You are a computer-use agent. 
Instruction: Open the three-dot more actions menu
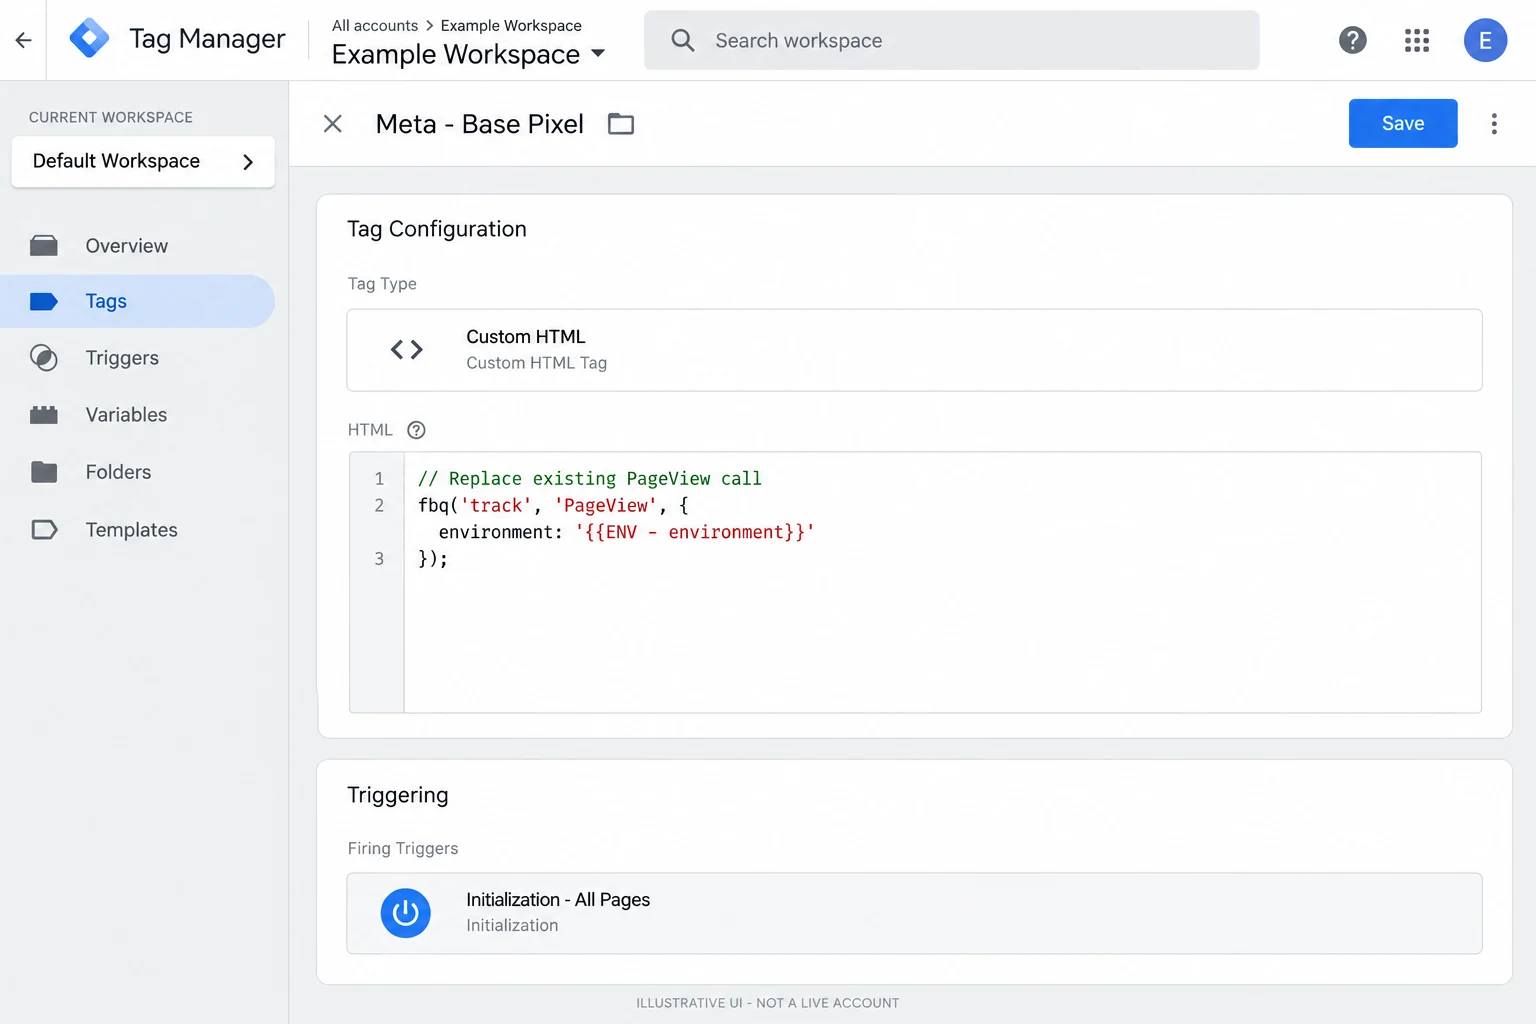click(x=1494, y=124)
